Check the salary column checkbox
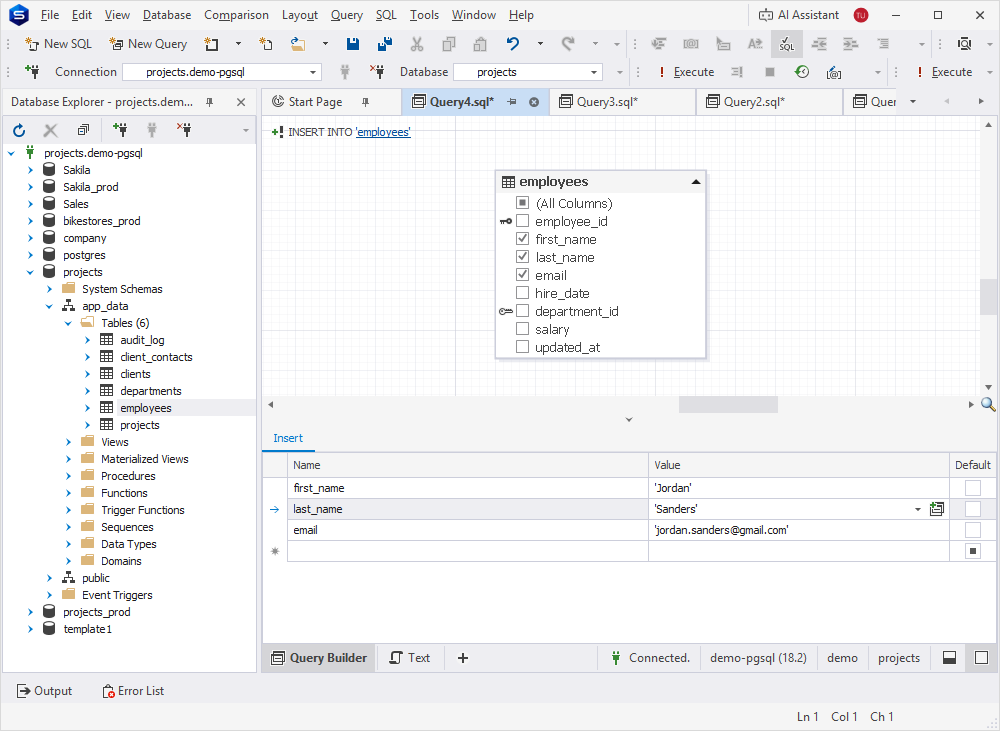The image size is (1000, 731). click(x=522, y=329)
